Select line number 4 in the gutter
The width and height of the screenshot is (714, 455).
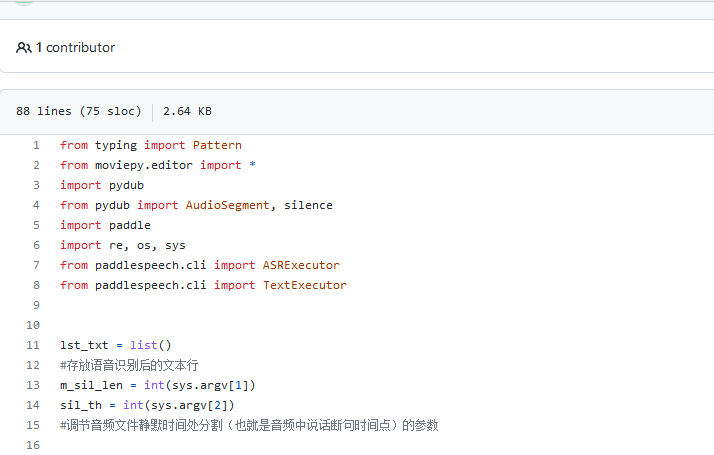(x=36, y=205)
